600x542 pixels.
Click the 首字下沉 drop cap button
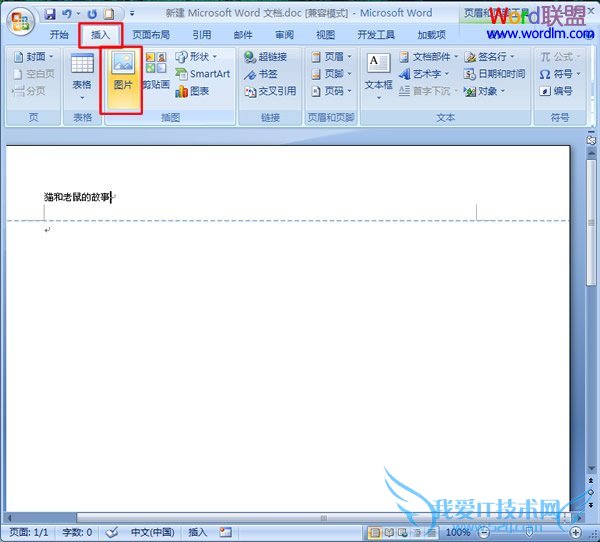[x=429, y=91]
